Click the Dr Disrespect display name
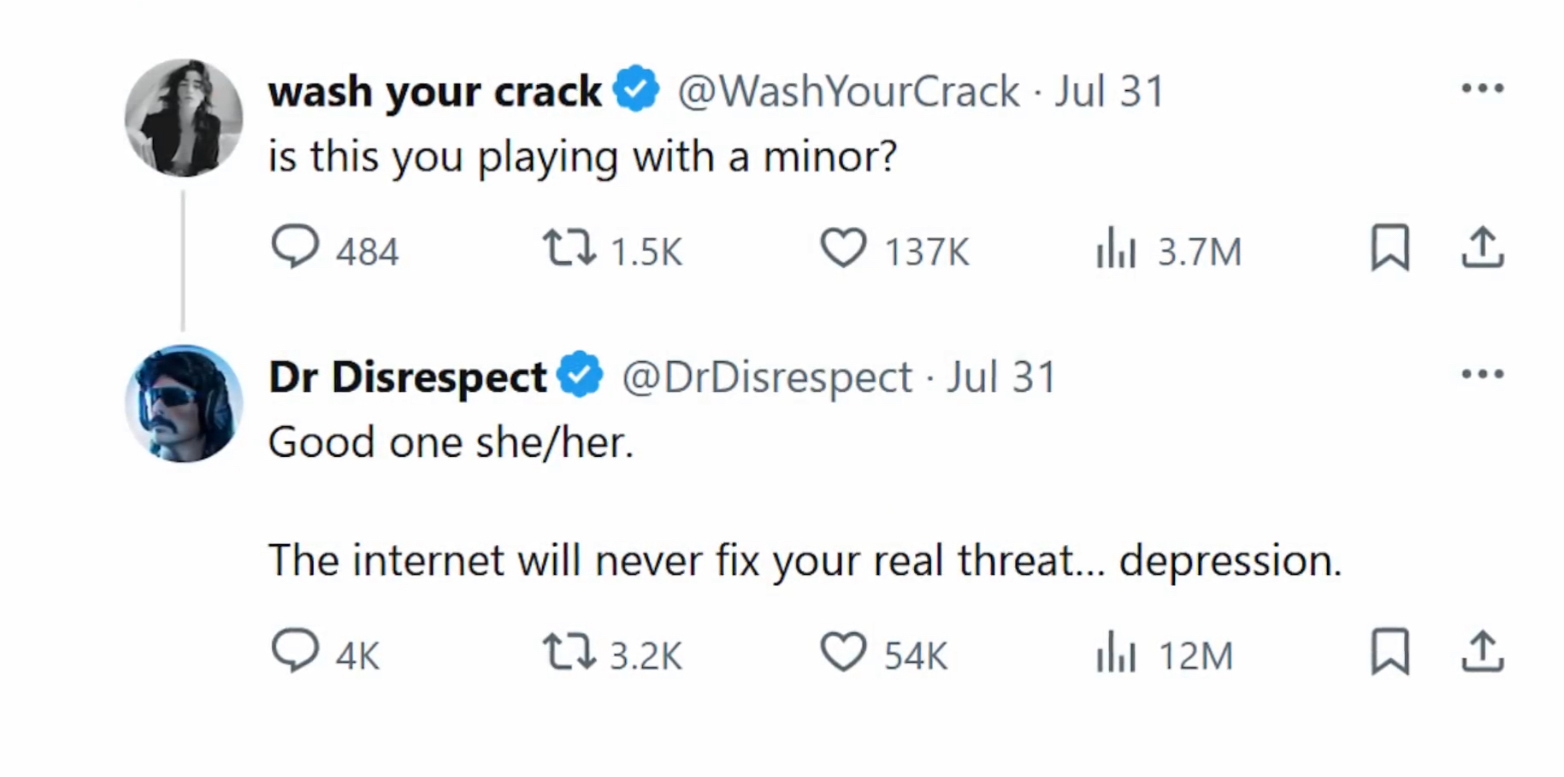Viewport: 1564px width, 777px height. point(407,377)
